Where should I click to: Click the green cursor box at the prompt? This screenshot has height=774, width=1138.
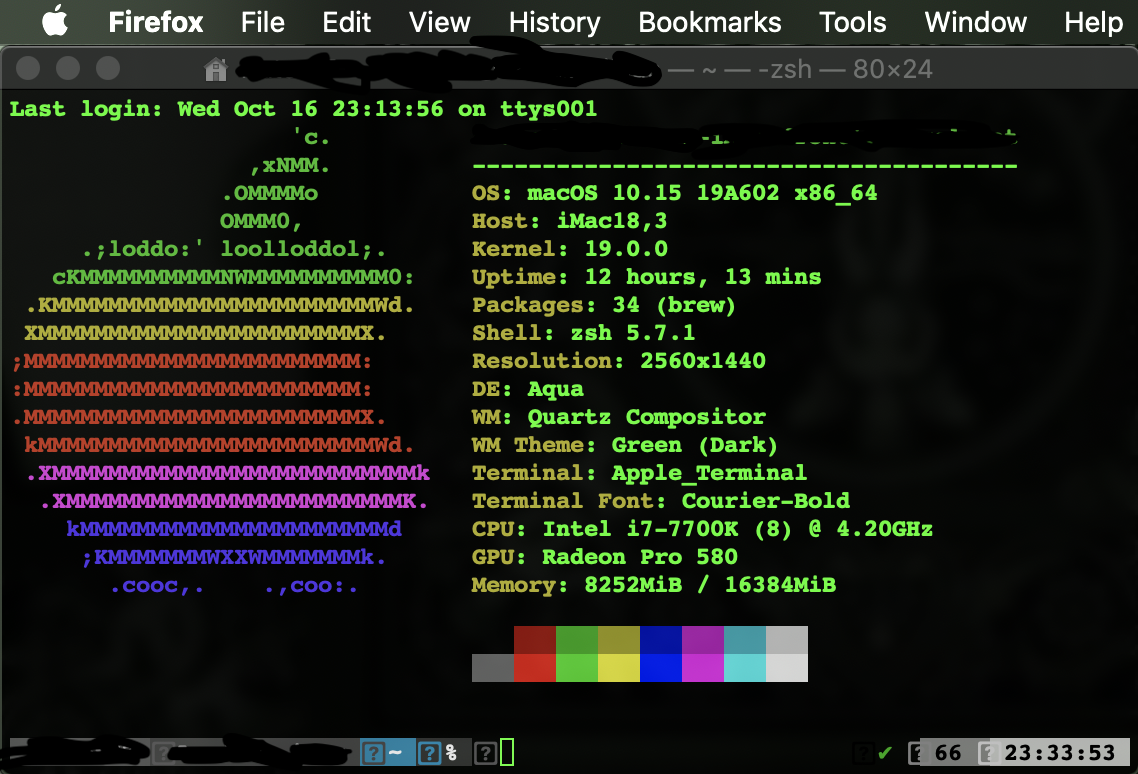point(507,752)
